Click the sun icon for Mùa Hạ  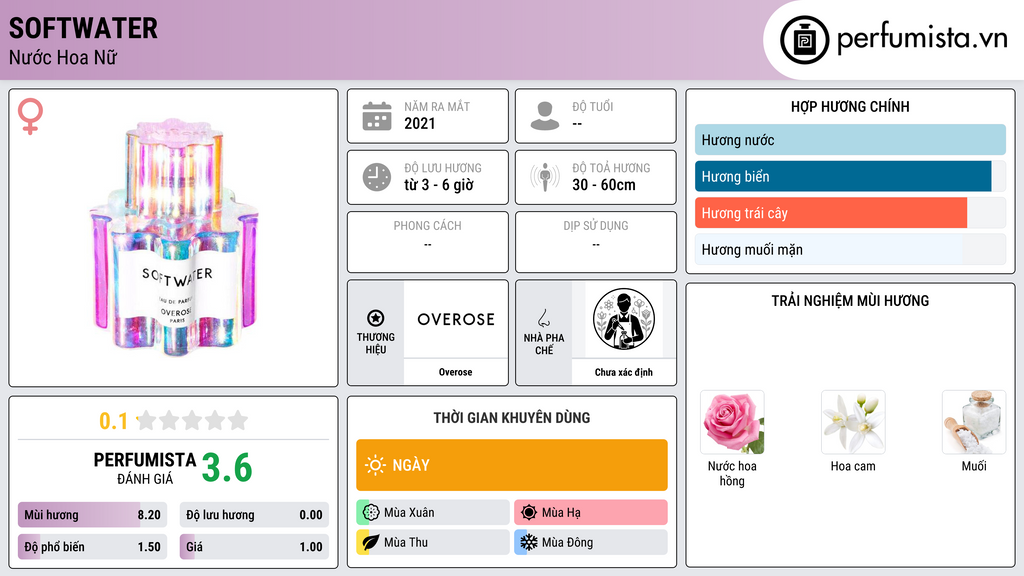[529, 513]
